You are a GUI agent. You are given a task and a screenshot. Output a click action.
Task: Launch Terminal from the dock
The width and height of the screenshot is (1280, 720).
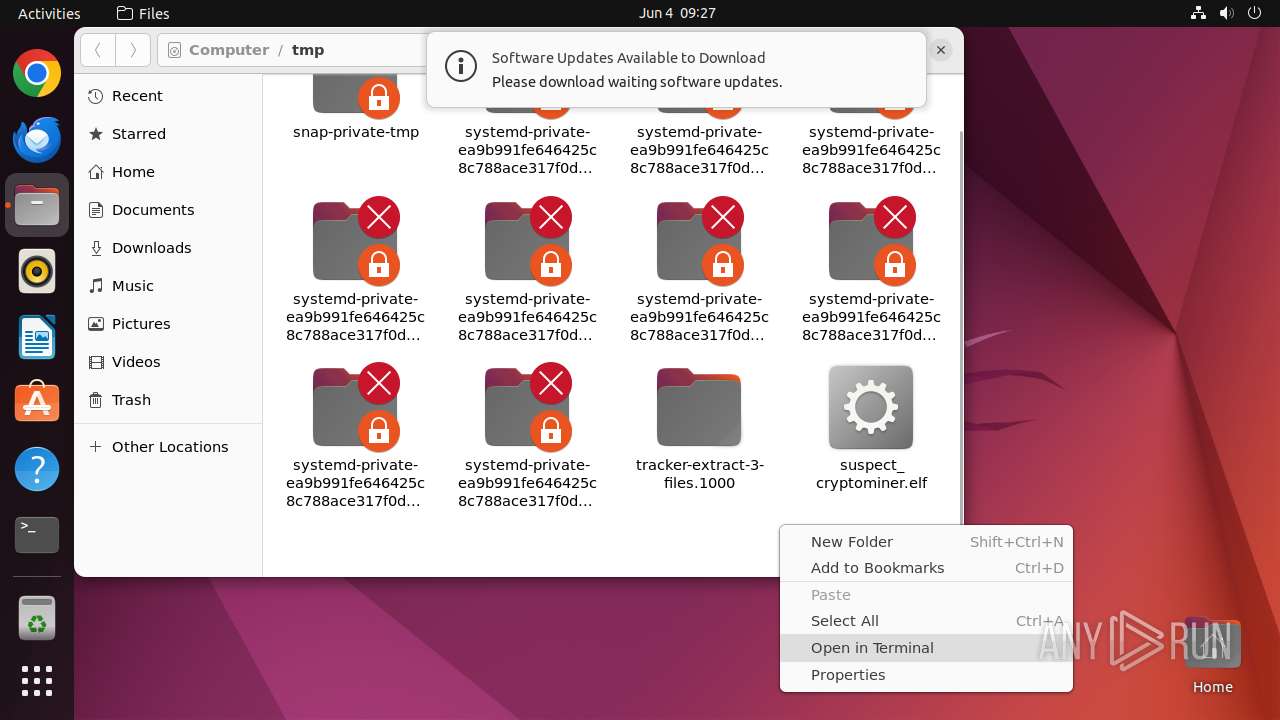[37, 535]
